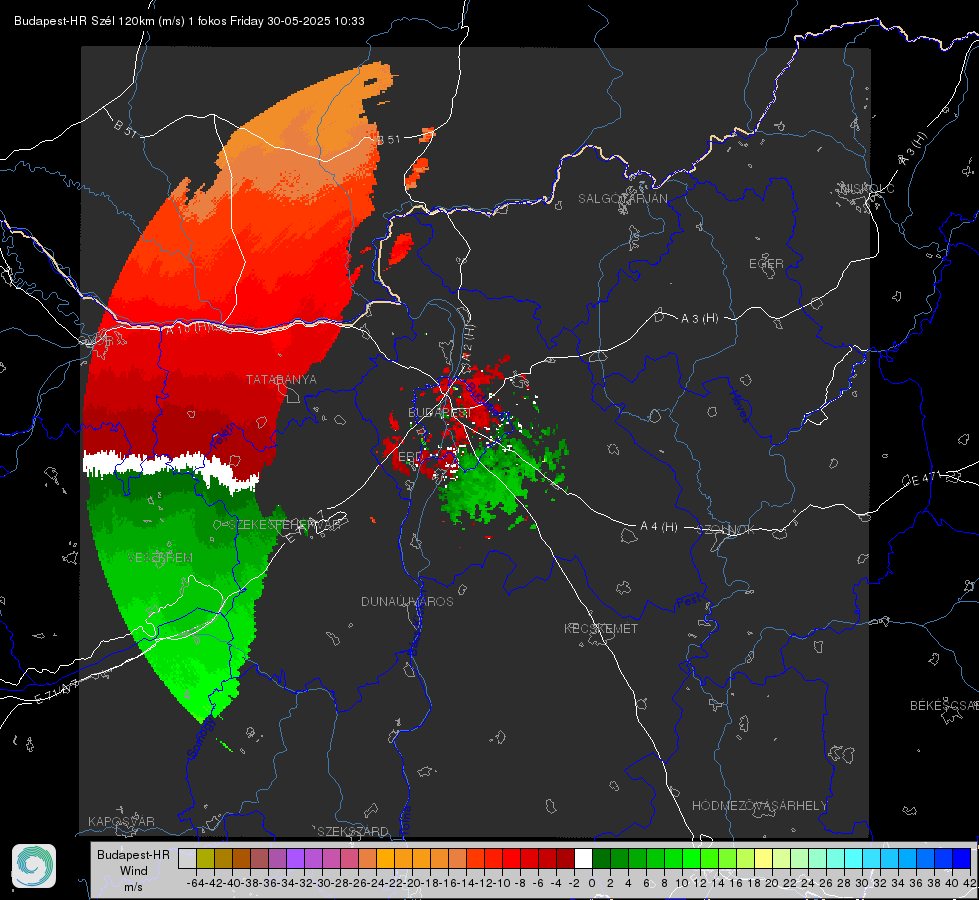This screenshot has width=979, height=900.
Task: Click the bright green swatch for 10 to 12
Action: point(691,858)
